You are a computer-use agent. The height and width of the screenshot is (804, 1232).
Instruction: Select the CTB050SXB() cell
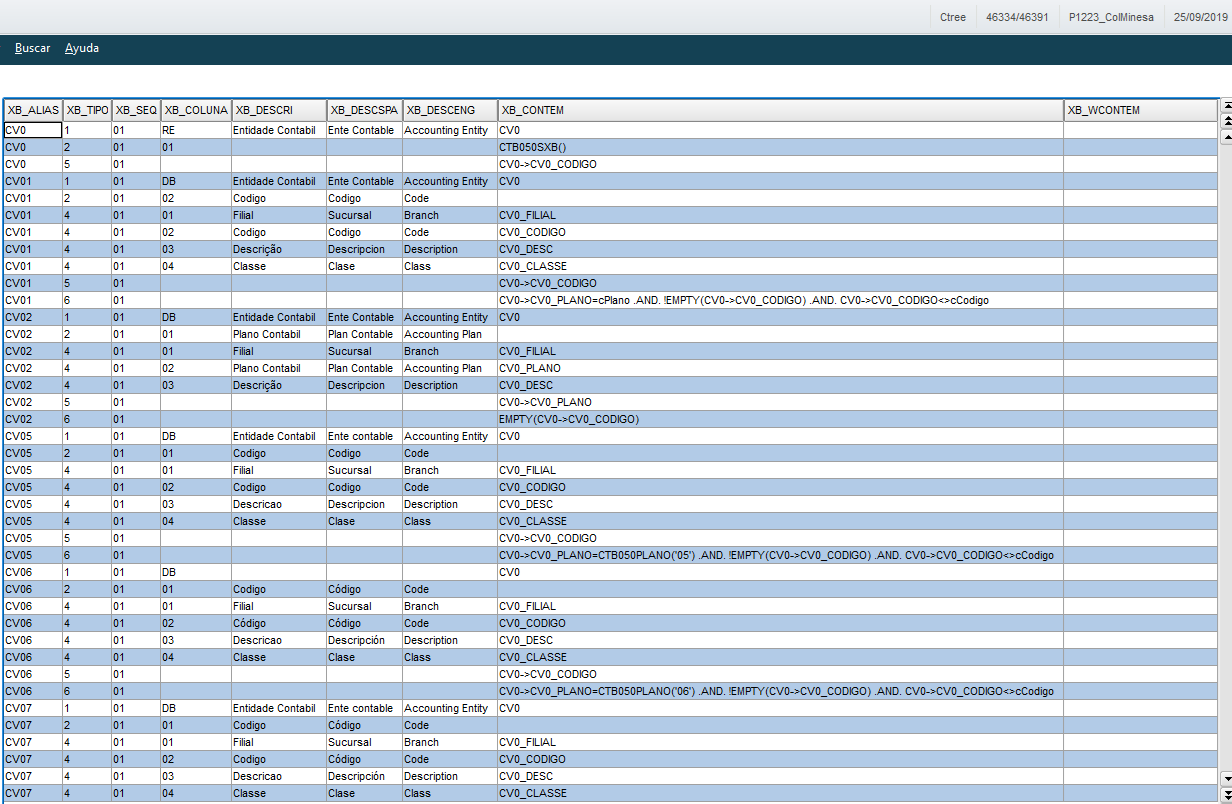pos(780,147)
